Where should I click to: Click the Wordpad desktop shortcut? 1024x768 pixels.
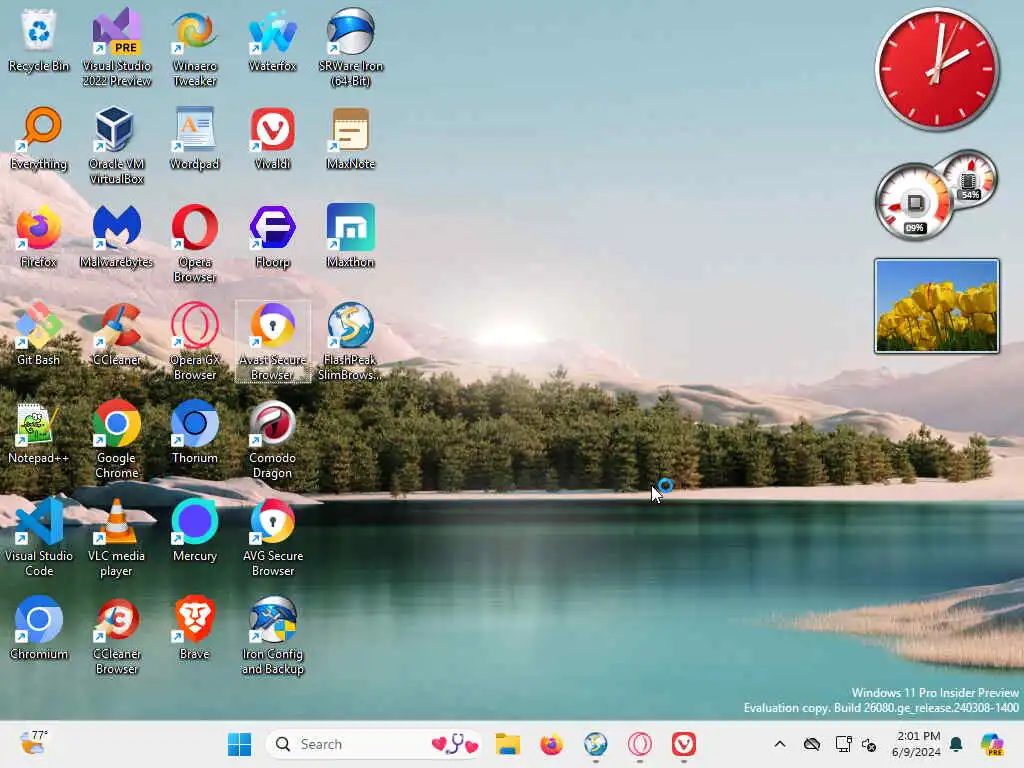pos(195,138)
